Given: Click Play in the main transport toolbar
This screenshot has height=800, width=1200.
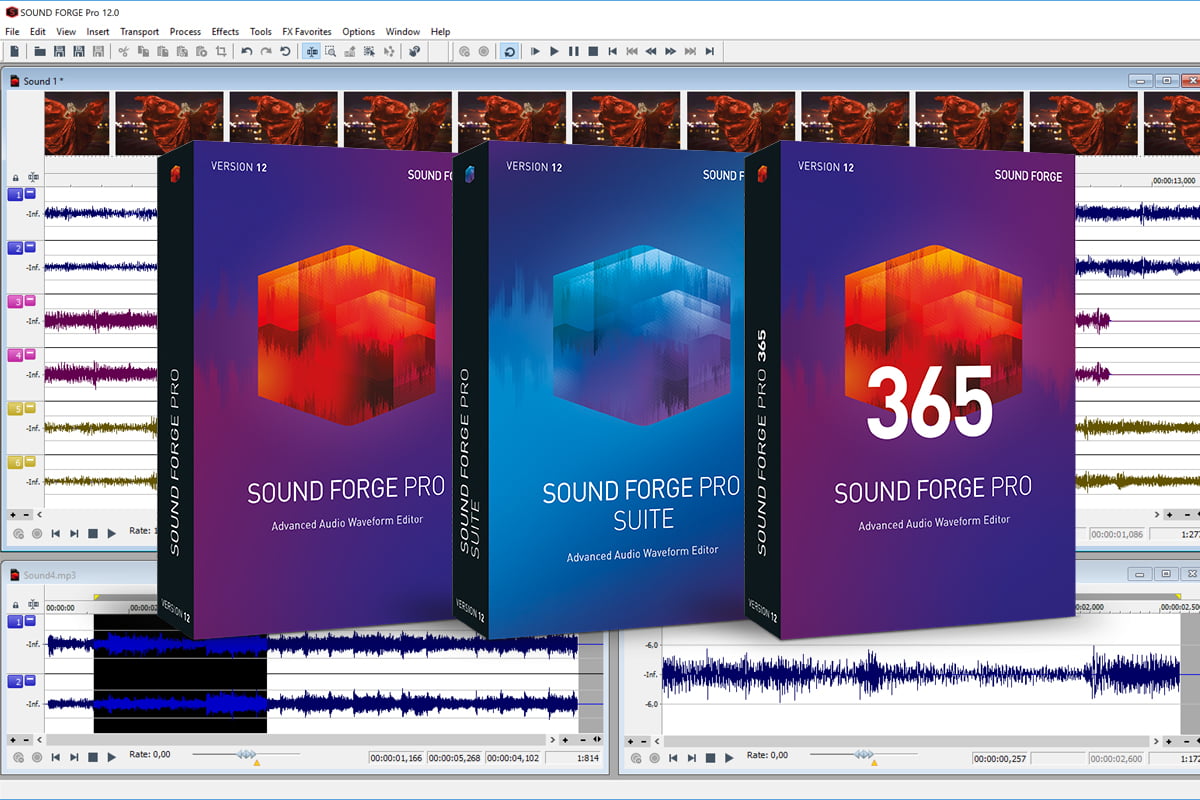Looking at the screenshot, I should pyautogui.click(x=554, y=51).
